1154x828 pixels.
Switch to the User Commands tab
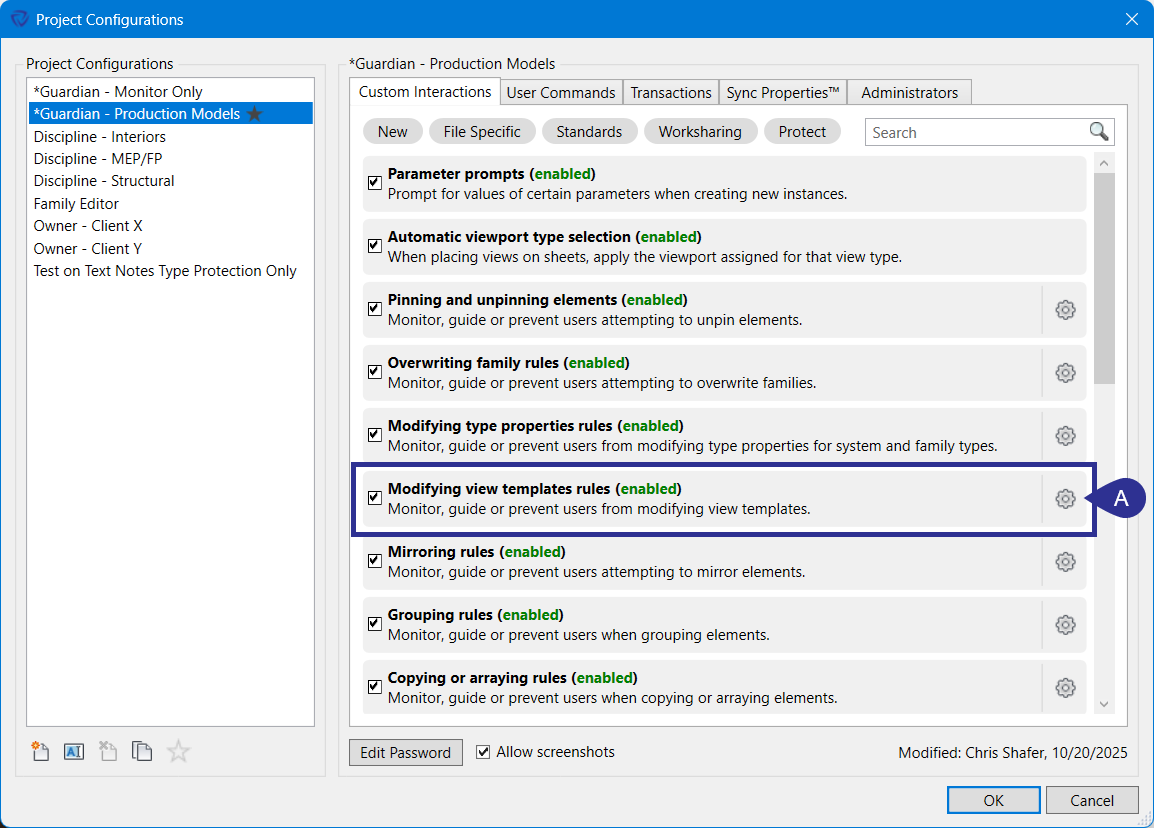(561, 91)
